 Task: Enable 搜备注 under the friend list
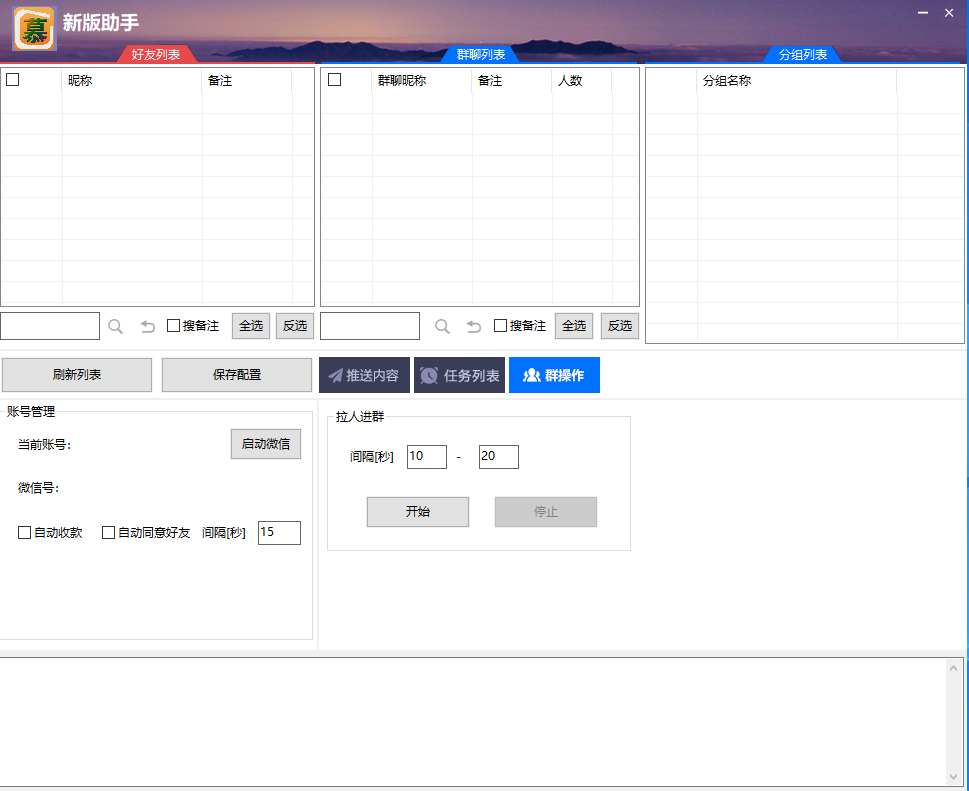174,326
